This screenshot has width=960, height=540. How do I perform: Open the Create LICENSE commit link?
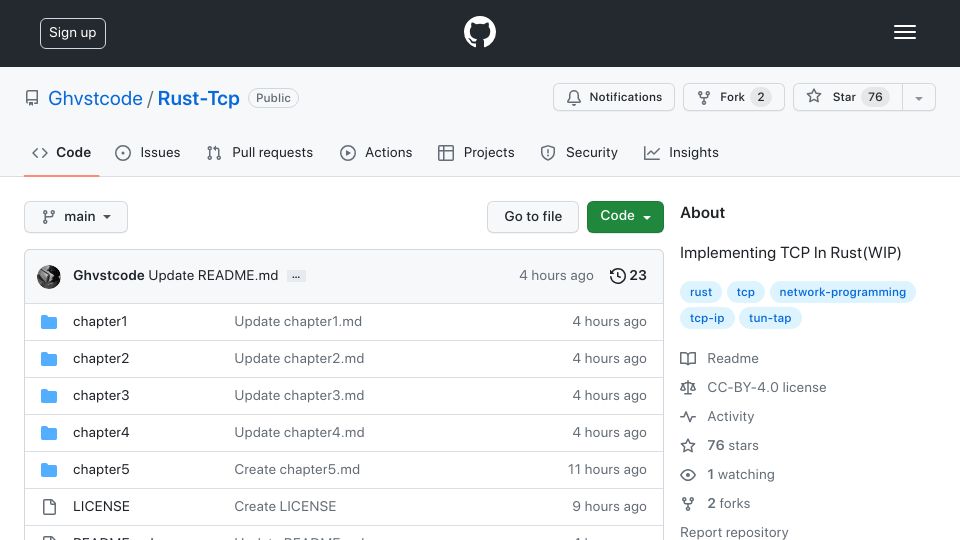(x=285, y=506)
